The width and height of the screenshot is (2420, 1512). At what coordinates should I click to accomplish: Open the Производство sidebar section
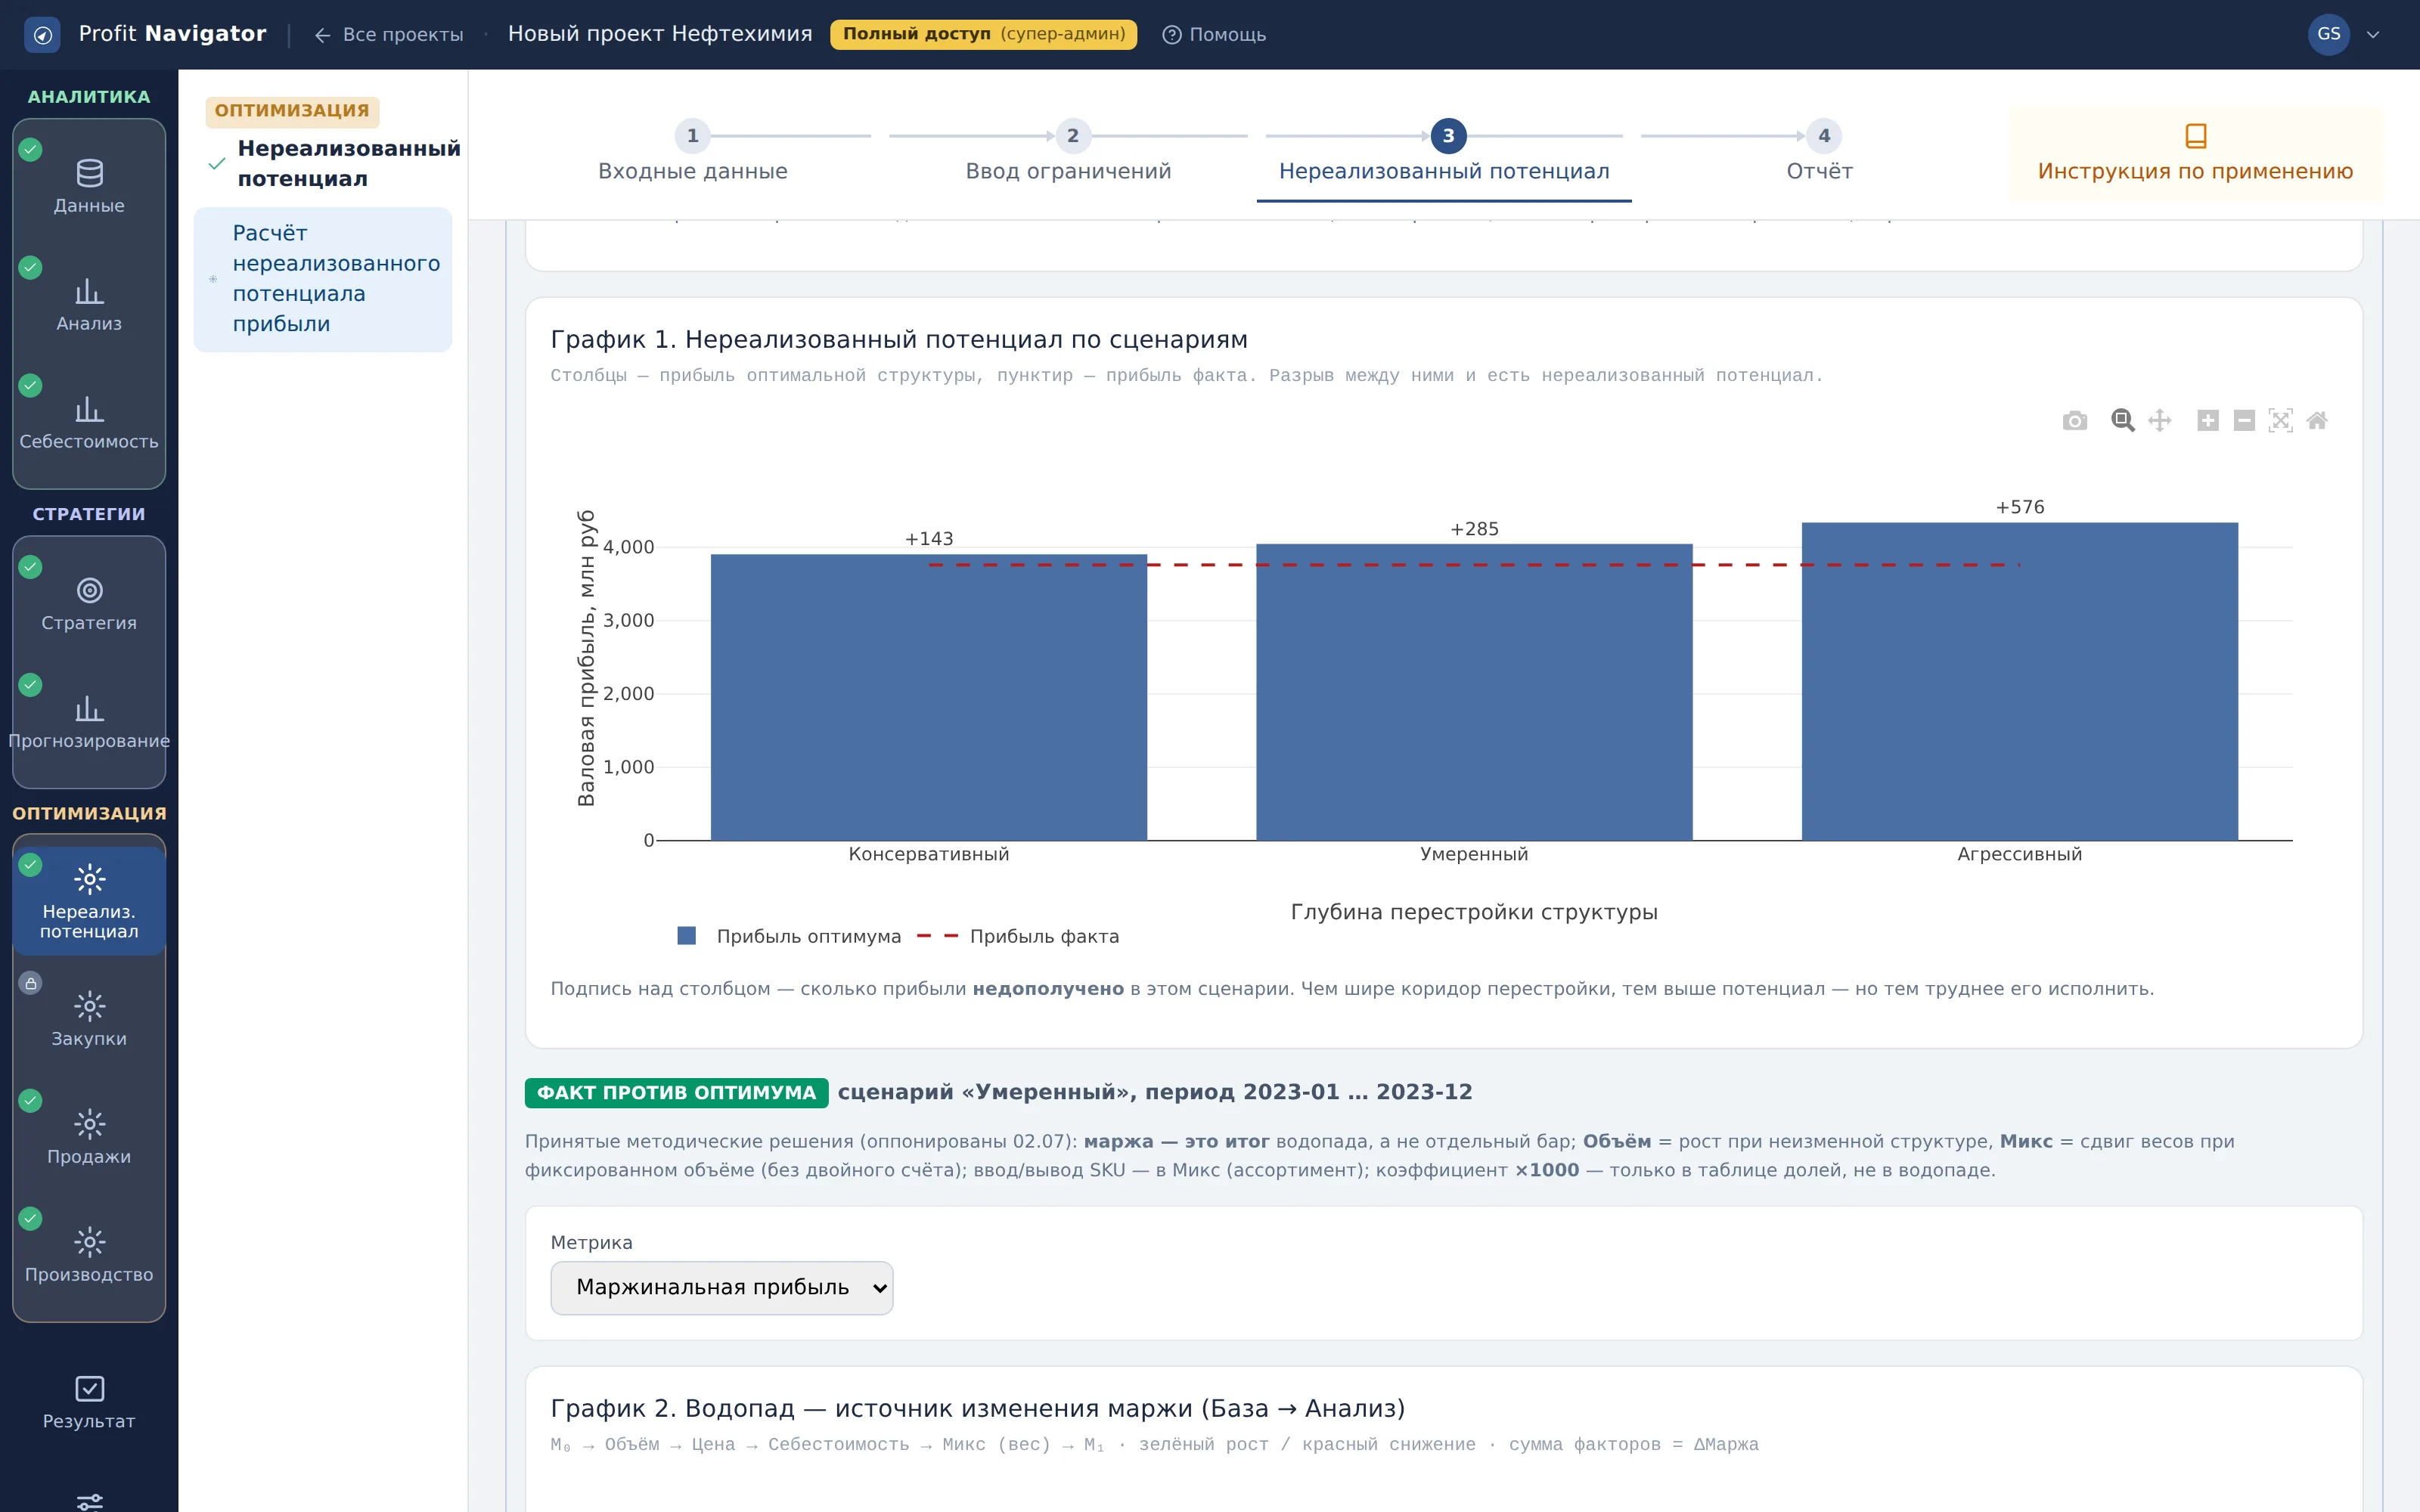point(89,1256)
